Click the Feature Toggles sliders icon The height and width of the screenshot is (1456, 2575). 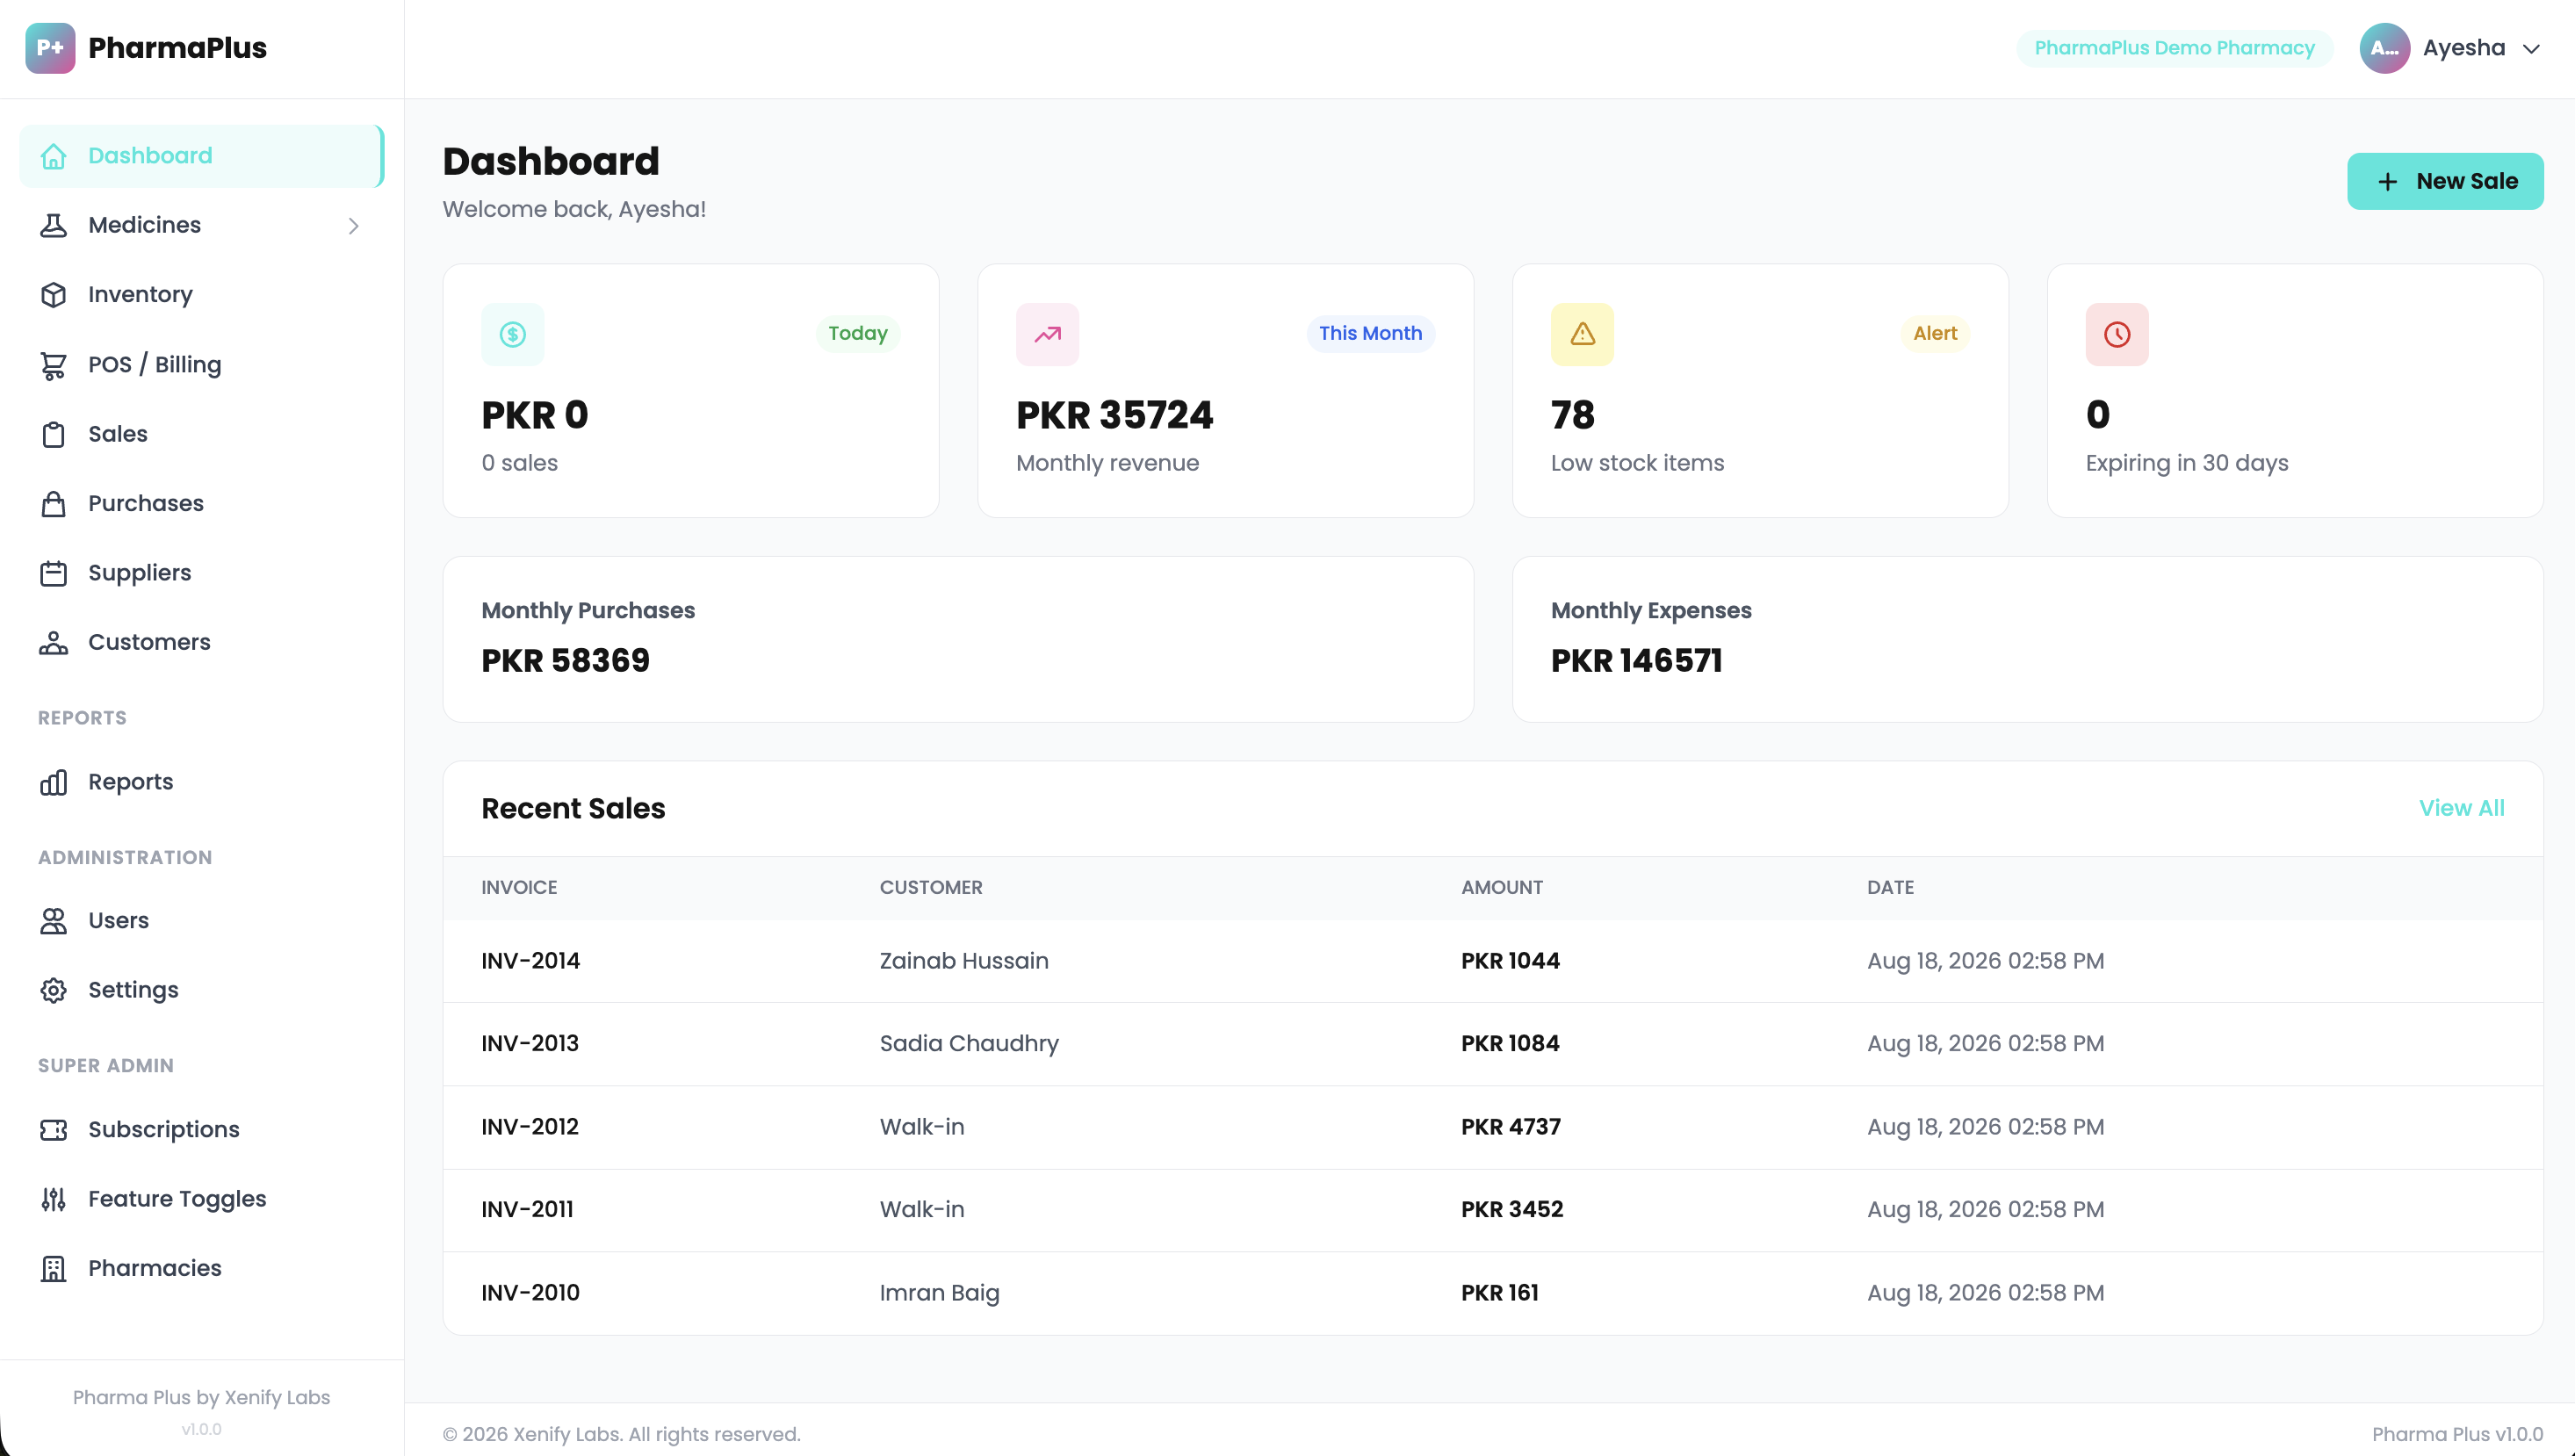coord(53,1199)
